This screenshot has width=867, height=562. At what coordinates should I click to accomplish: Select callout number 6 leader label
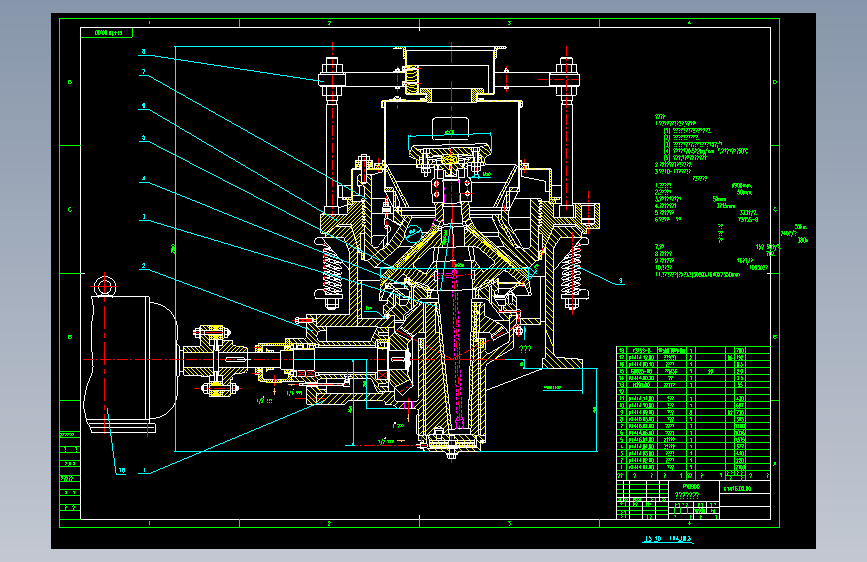[143, 106]
